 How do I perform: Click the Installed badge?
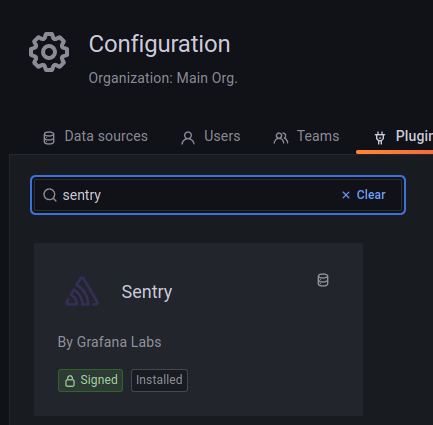(x=159, y=380)
